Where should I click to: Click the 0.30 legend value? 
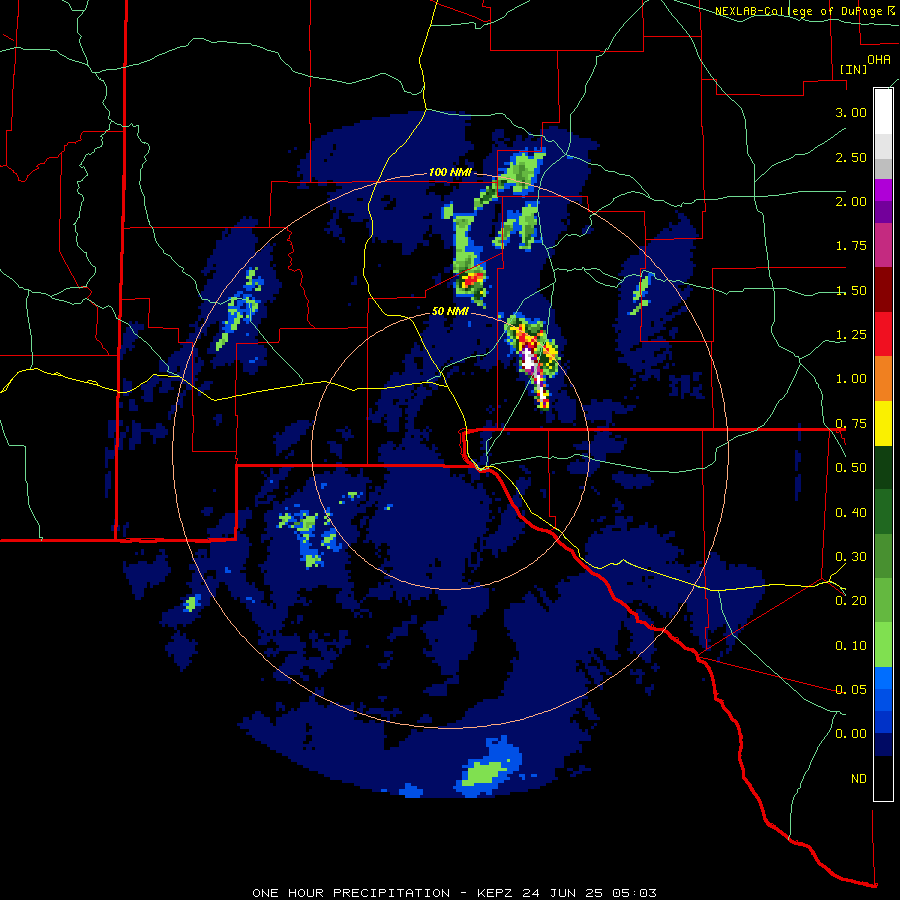851,557
